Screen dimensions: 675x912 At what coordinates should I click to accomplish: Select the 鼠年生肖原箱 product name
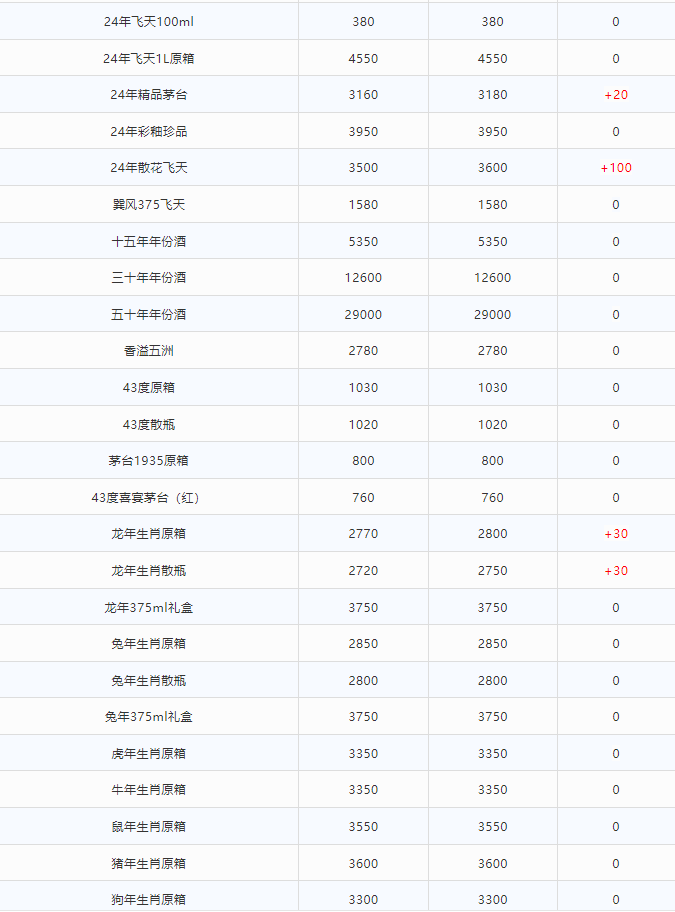pos(149,826)
